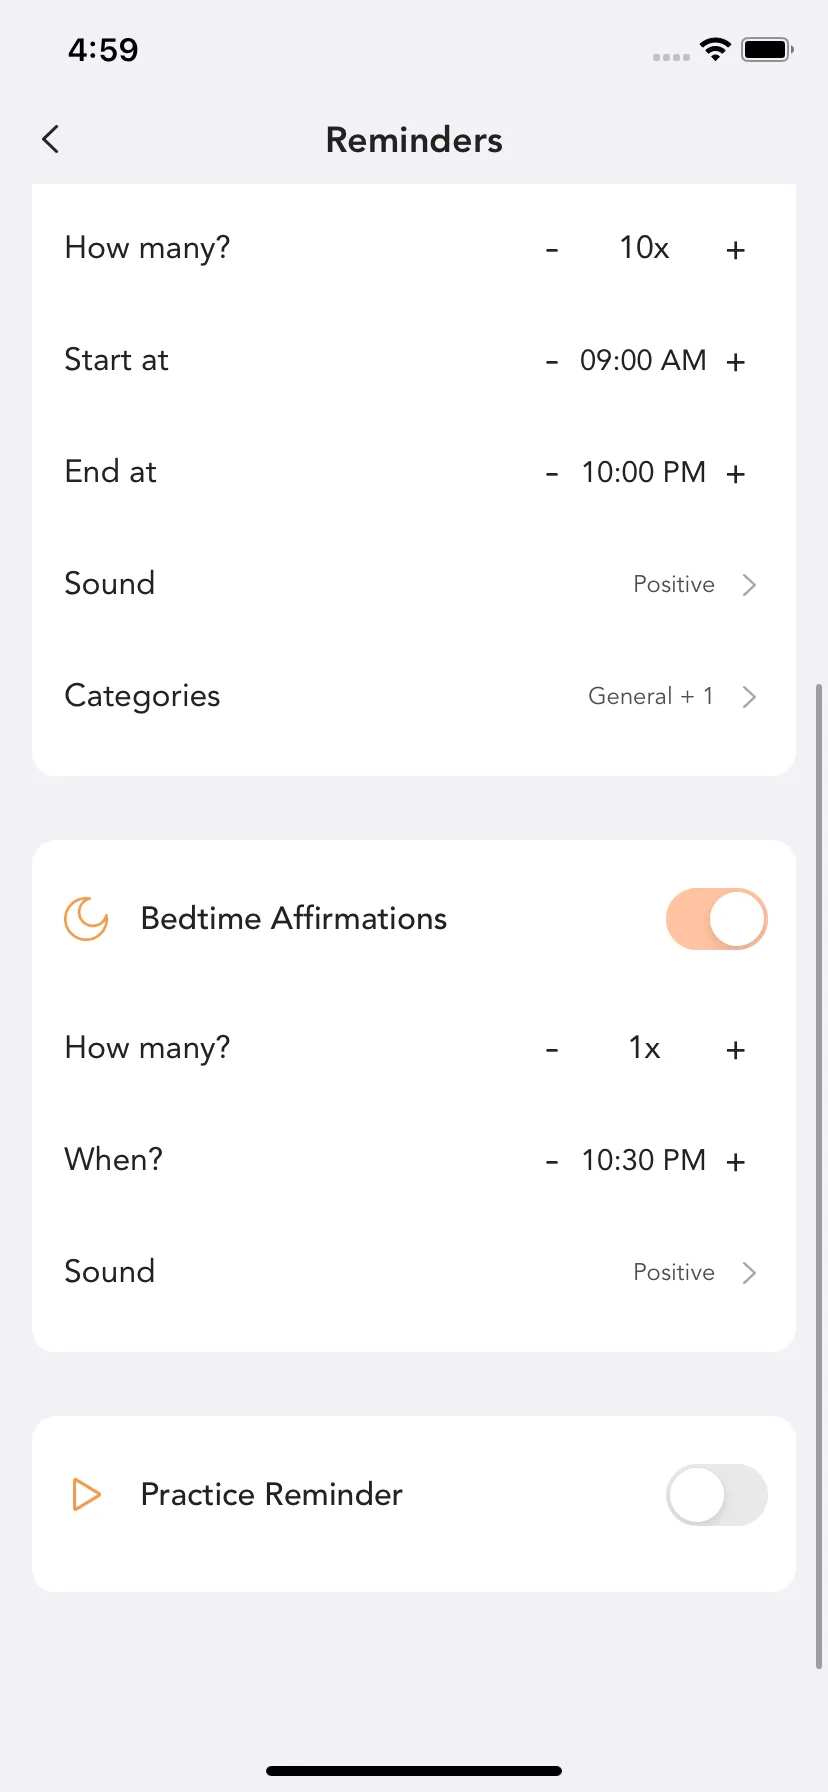Image resolution: width=828 pixels, height=1792 pixels.
Task: Open Sound chevron in the Bedtime Affirmations card
Action: click(x=749, y=1273)
